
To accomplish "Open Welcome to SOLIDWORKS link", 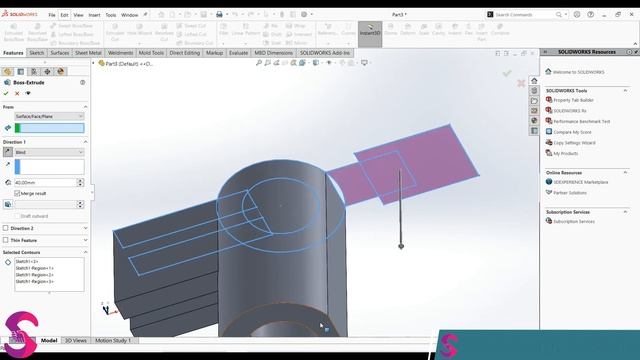I will pyautogui.click(x=578, y=72).
